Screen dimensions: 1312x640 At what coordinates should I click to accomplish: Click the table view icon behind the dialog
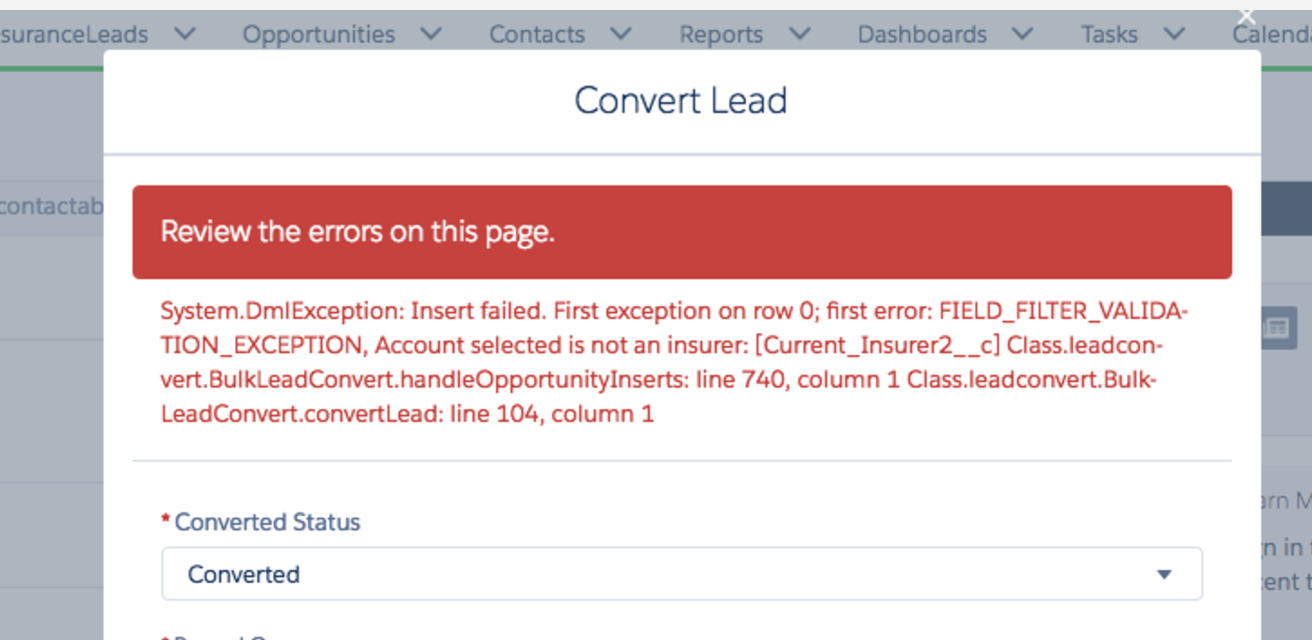(x=1275, y=328)
